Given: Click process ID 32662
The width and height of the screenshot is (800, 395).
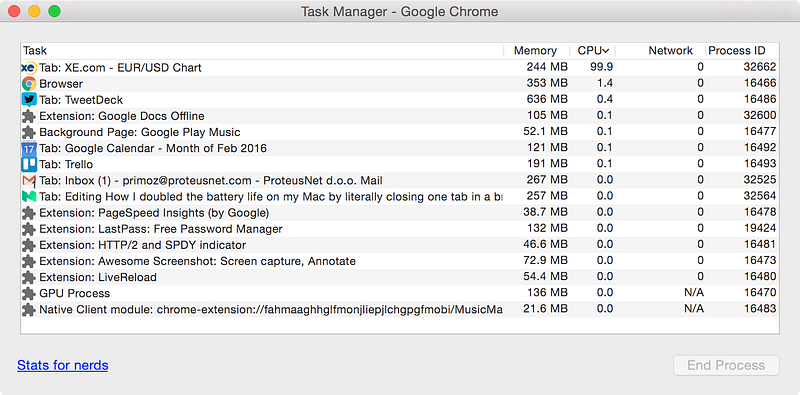Looking at the screenshot, I should click(760, 67).
